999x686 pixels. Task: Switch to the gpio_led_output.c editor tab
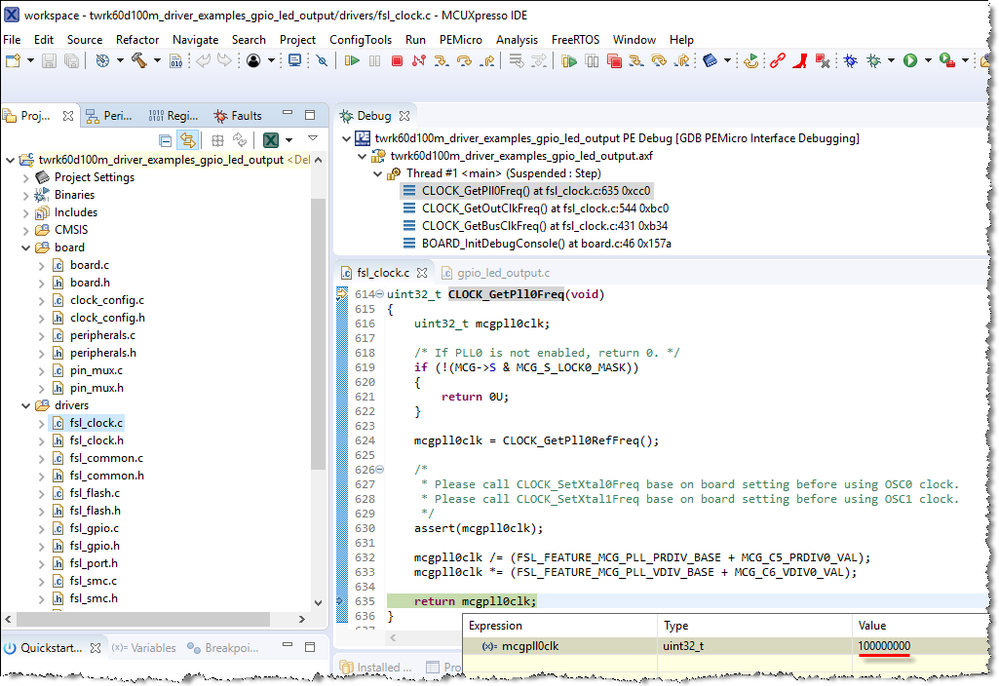496,273
